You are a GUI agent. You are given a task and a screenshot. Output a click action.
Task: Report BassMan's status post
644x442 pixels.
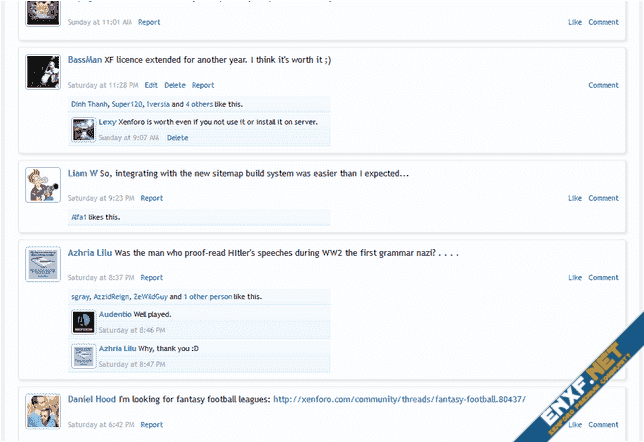point(203,85)
